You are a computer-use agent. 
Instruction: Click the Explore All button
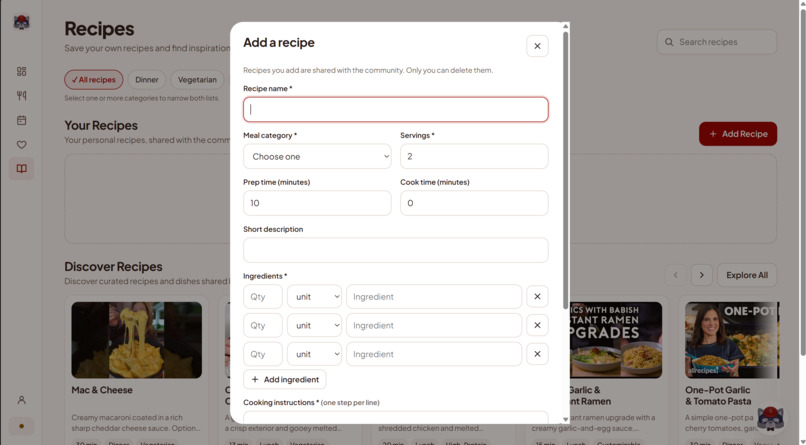pyautogui.click(x=747, y=275)
